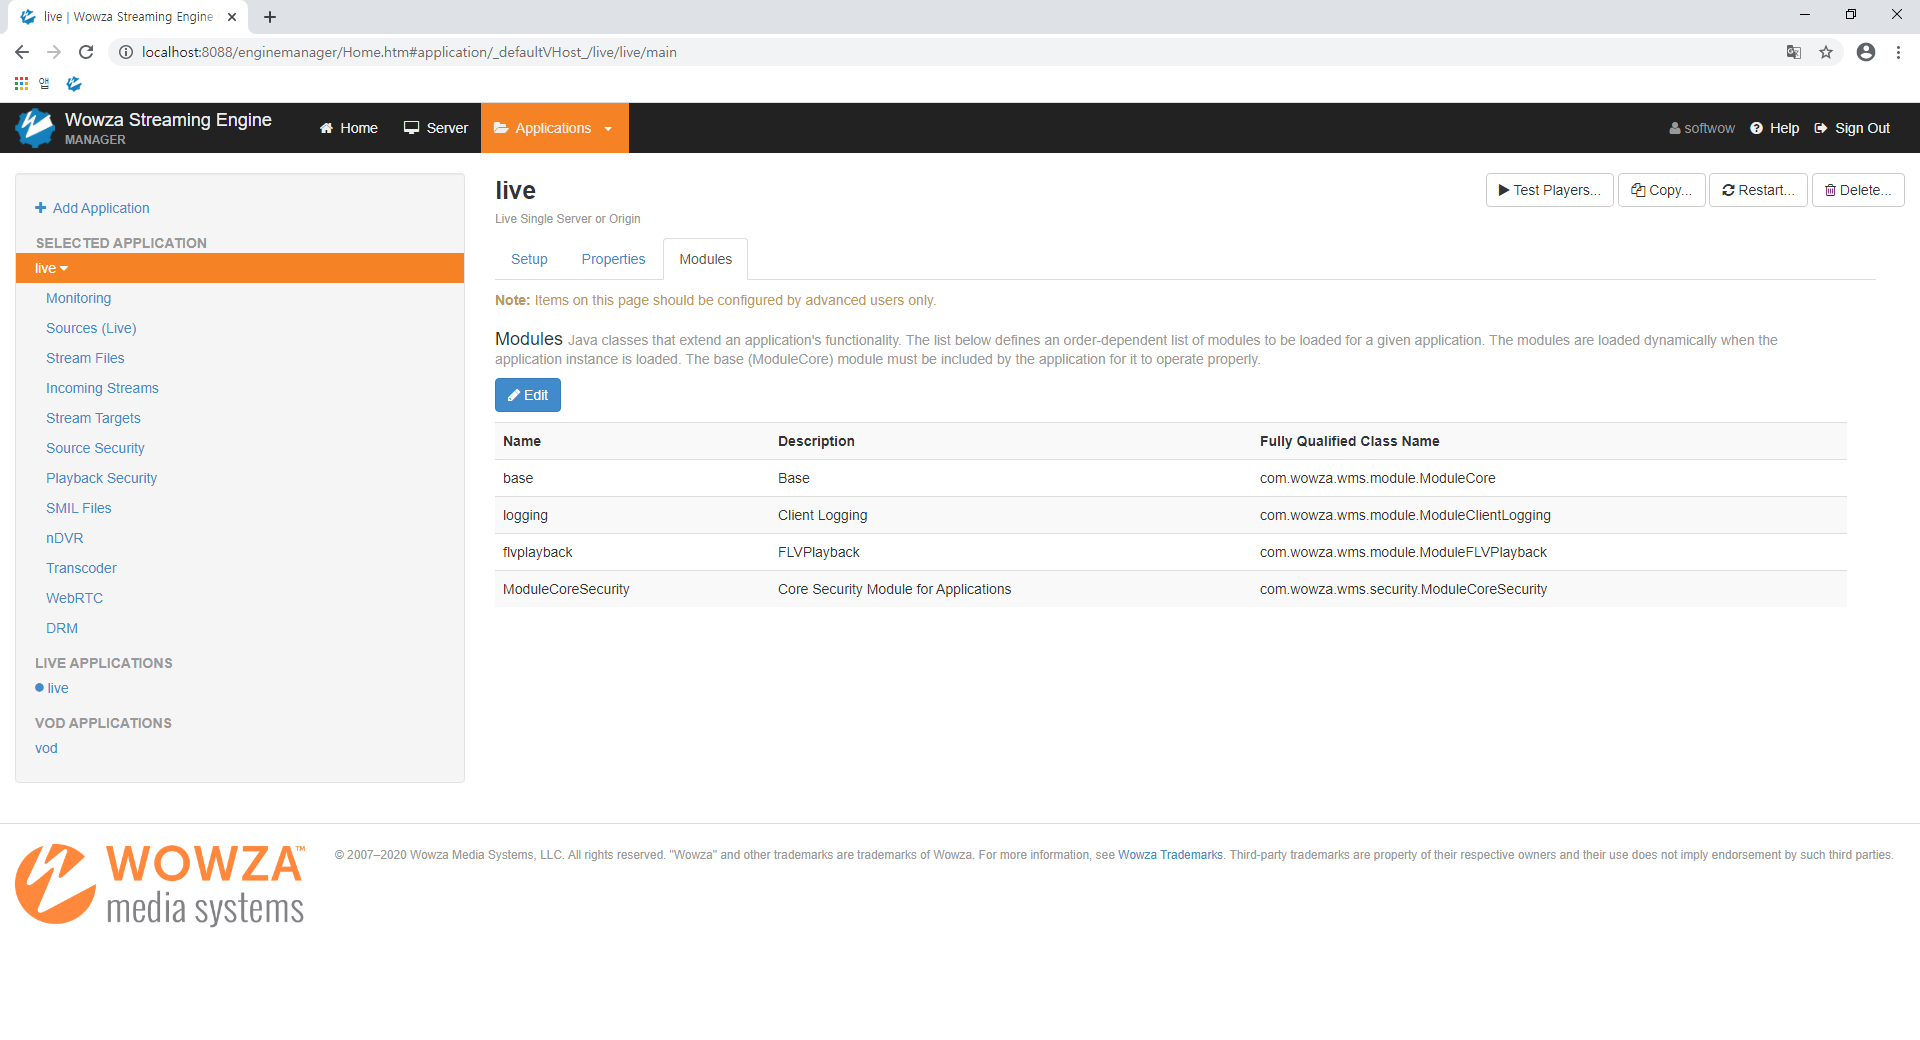Open the Chrome profile icon
This screenshot has height=1040, width=1920.
point(1866,52)
